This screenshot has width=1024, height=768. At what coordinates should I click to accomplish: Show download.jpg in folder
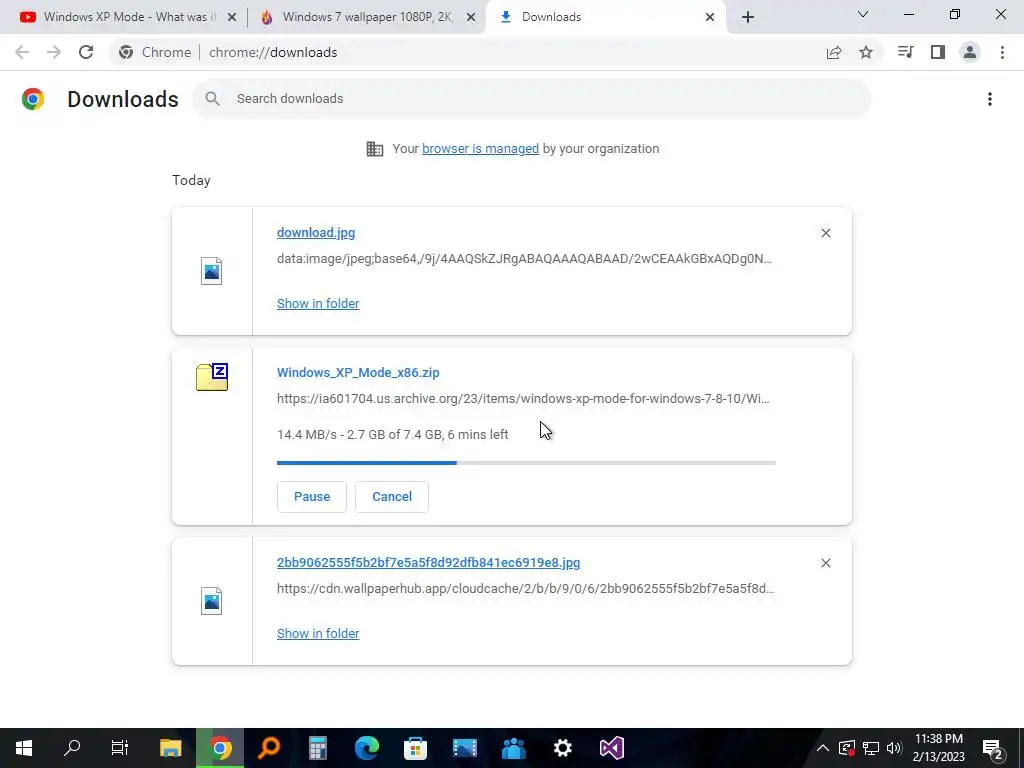pos(318,304)
